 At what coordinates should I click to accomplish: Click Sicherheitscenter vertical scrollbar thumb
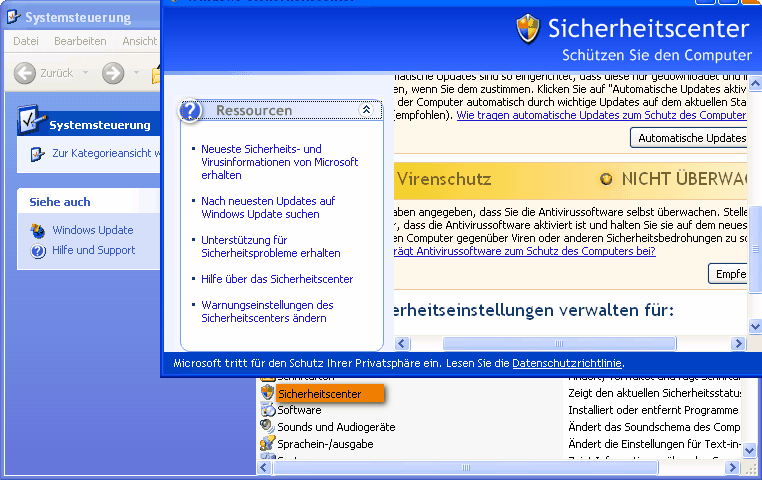click(755, 249)
